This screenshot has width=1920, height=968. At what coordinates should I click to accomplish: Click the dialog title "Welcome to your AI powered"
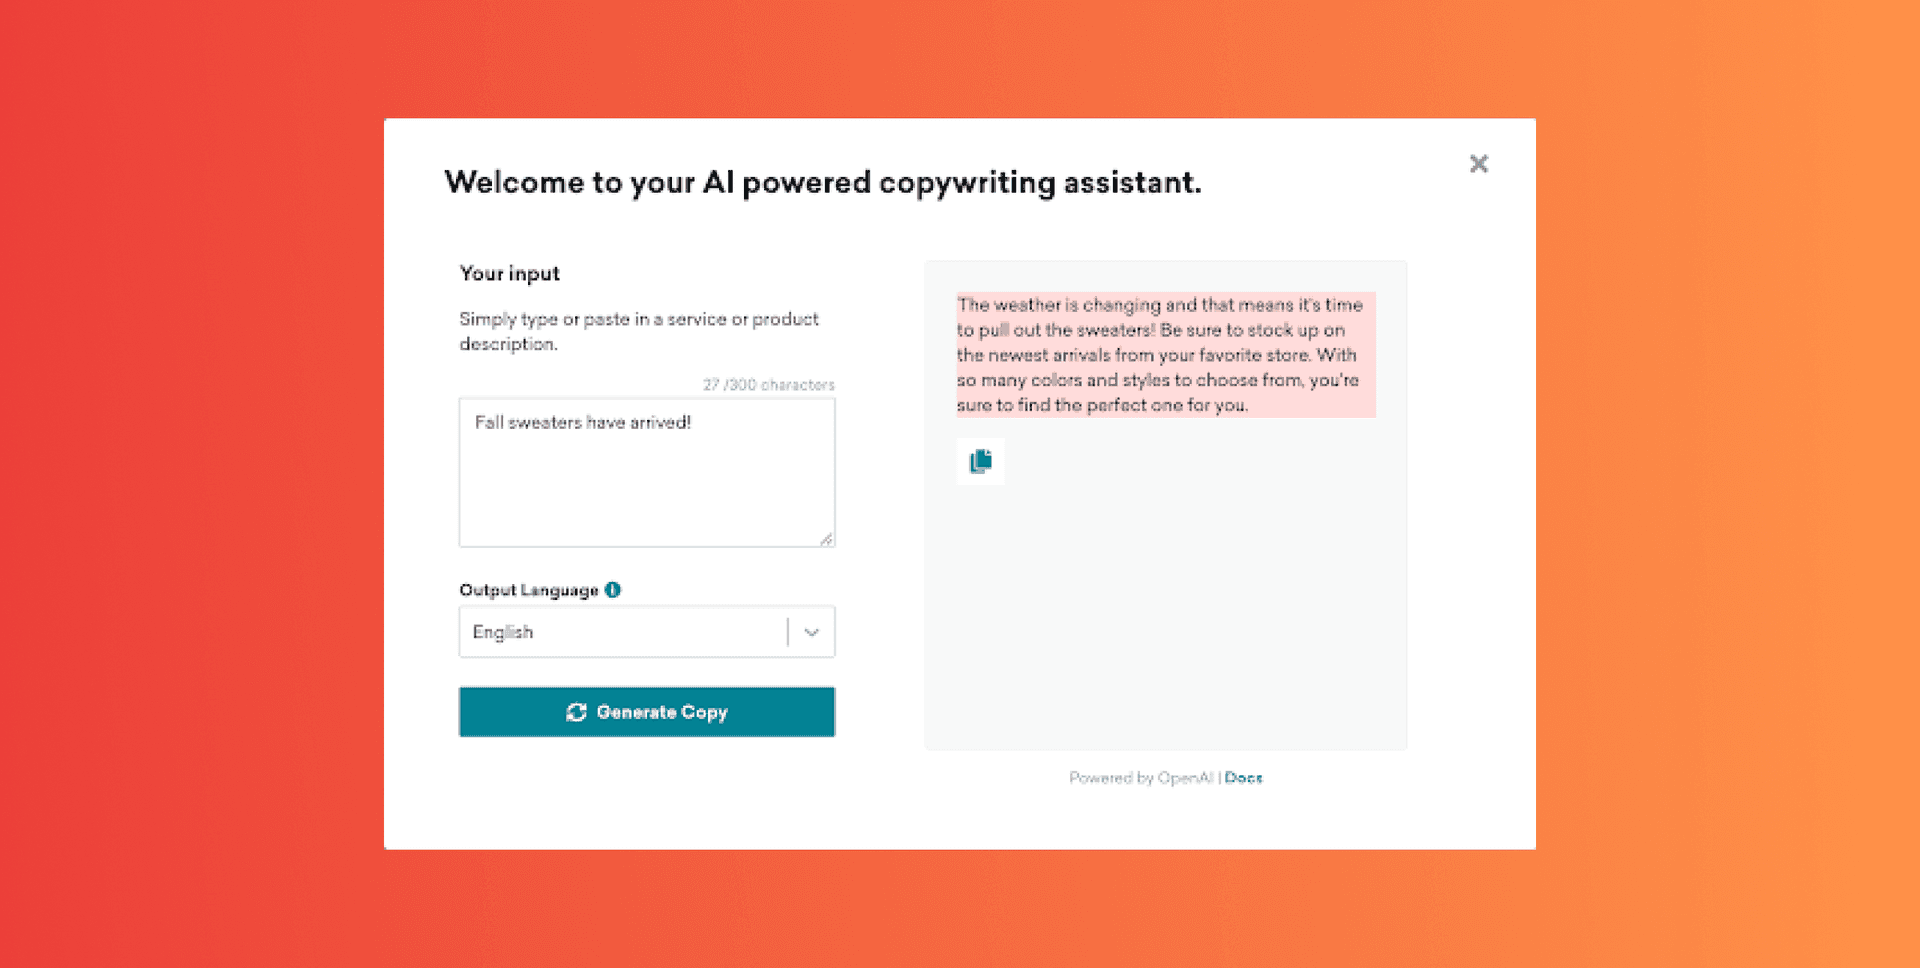tap(822, 183)
